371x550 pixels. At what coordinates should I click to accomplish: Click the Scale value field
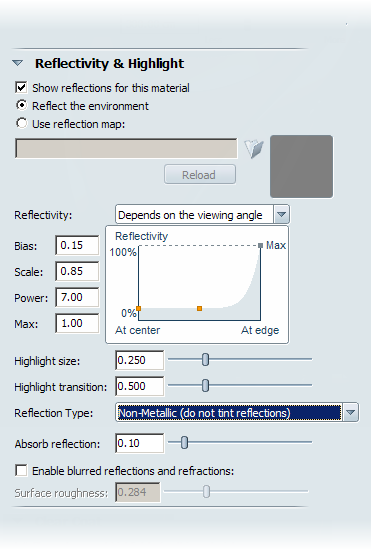click(x=77, y=271)
